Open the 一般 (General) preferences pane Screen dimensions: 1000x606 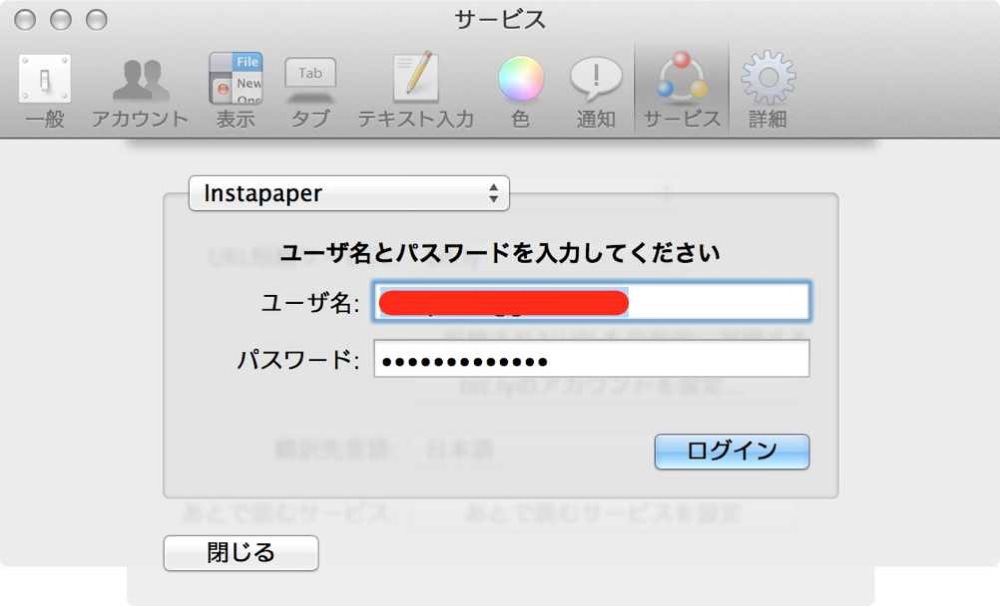tap(45, 91)
